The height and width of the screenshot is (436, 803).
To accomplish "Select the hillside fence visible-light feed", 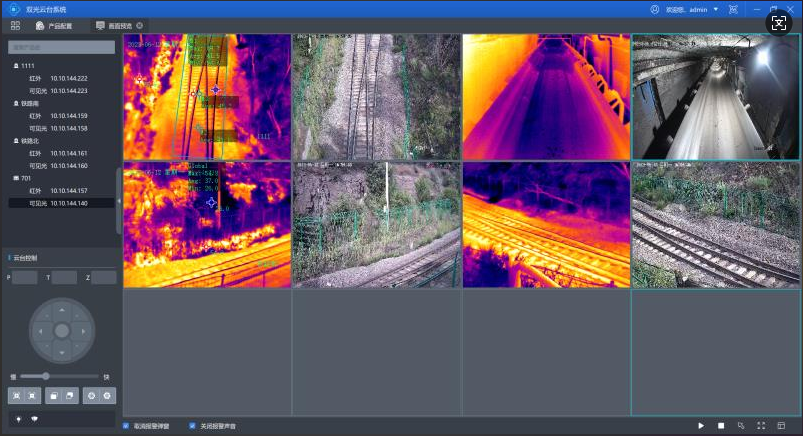I will point(376,225).
